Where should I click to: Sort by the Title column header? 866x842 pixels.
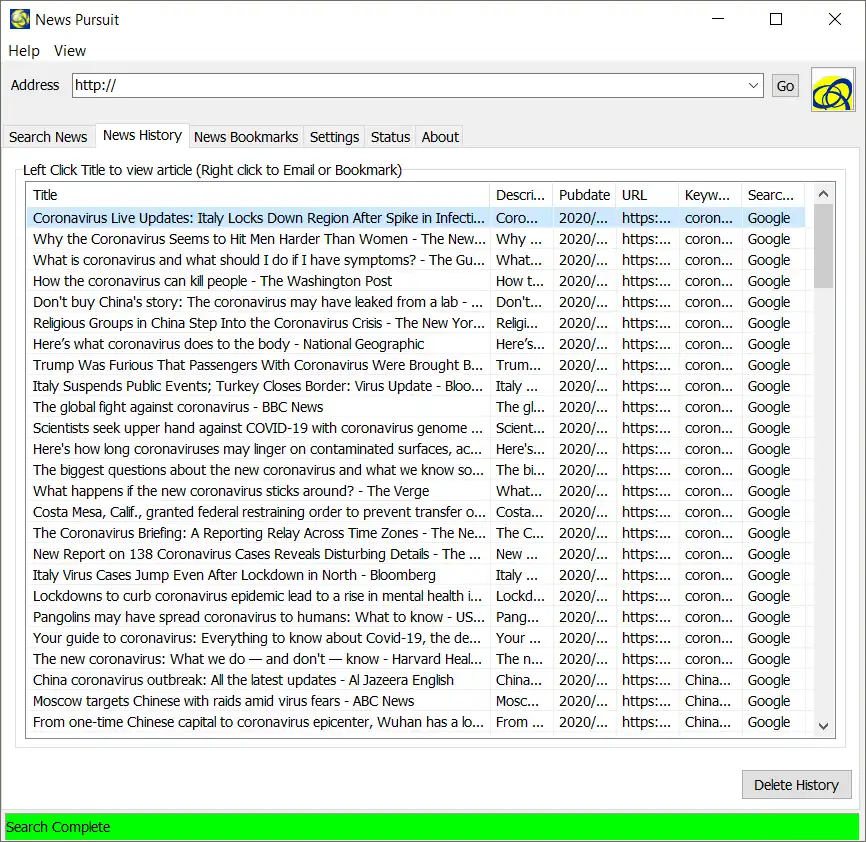[257, 195]
